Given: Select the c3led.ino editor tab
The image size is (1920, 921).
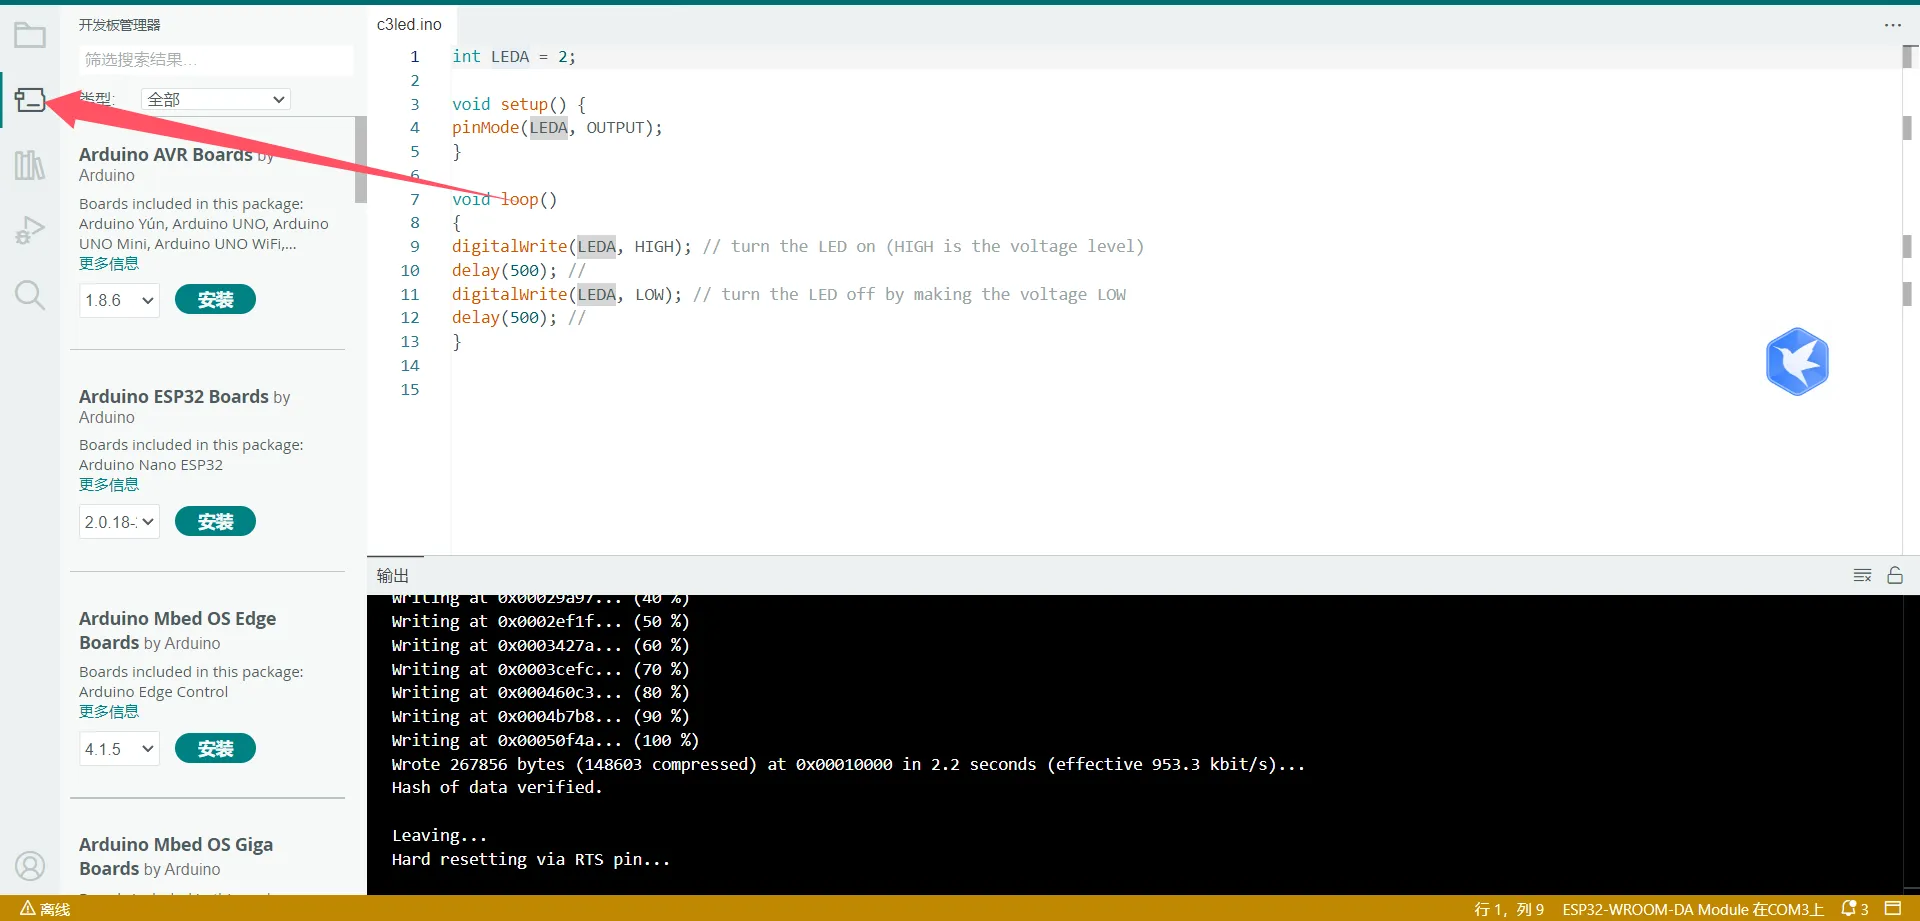Looking at the screenshot, I should [409, 24].
